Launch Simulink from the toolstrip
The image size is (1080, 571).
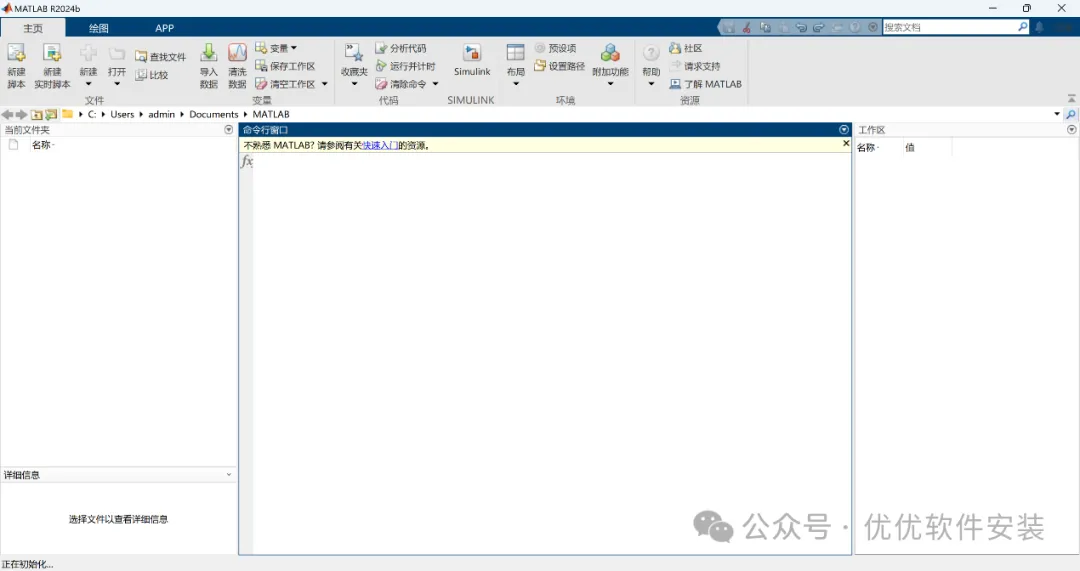[x=472, y=59]
